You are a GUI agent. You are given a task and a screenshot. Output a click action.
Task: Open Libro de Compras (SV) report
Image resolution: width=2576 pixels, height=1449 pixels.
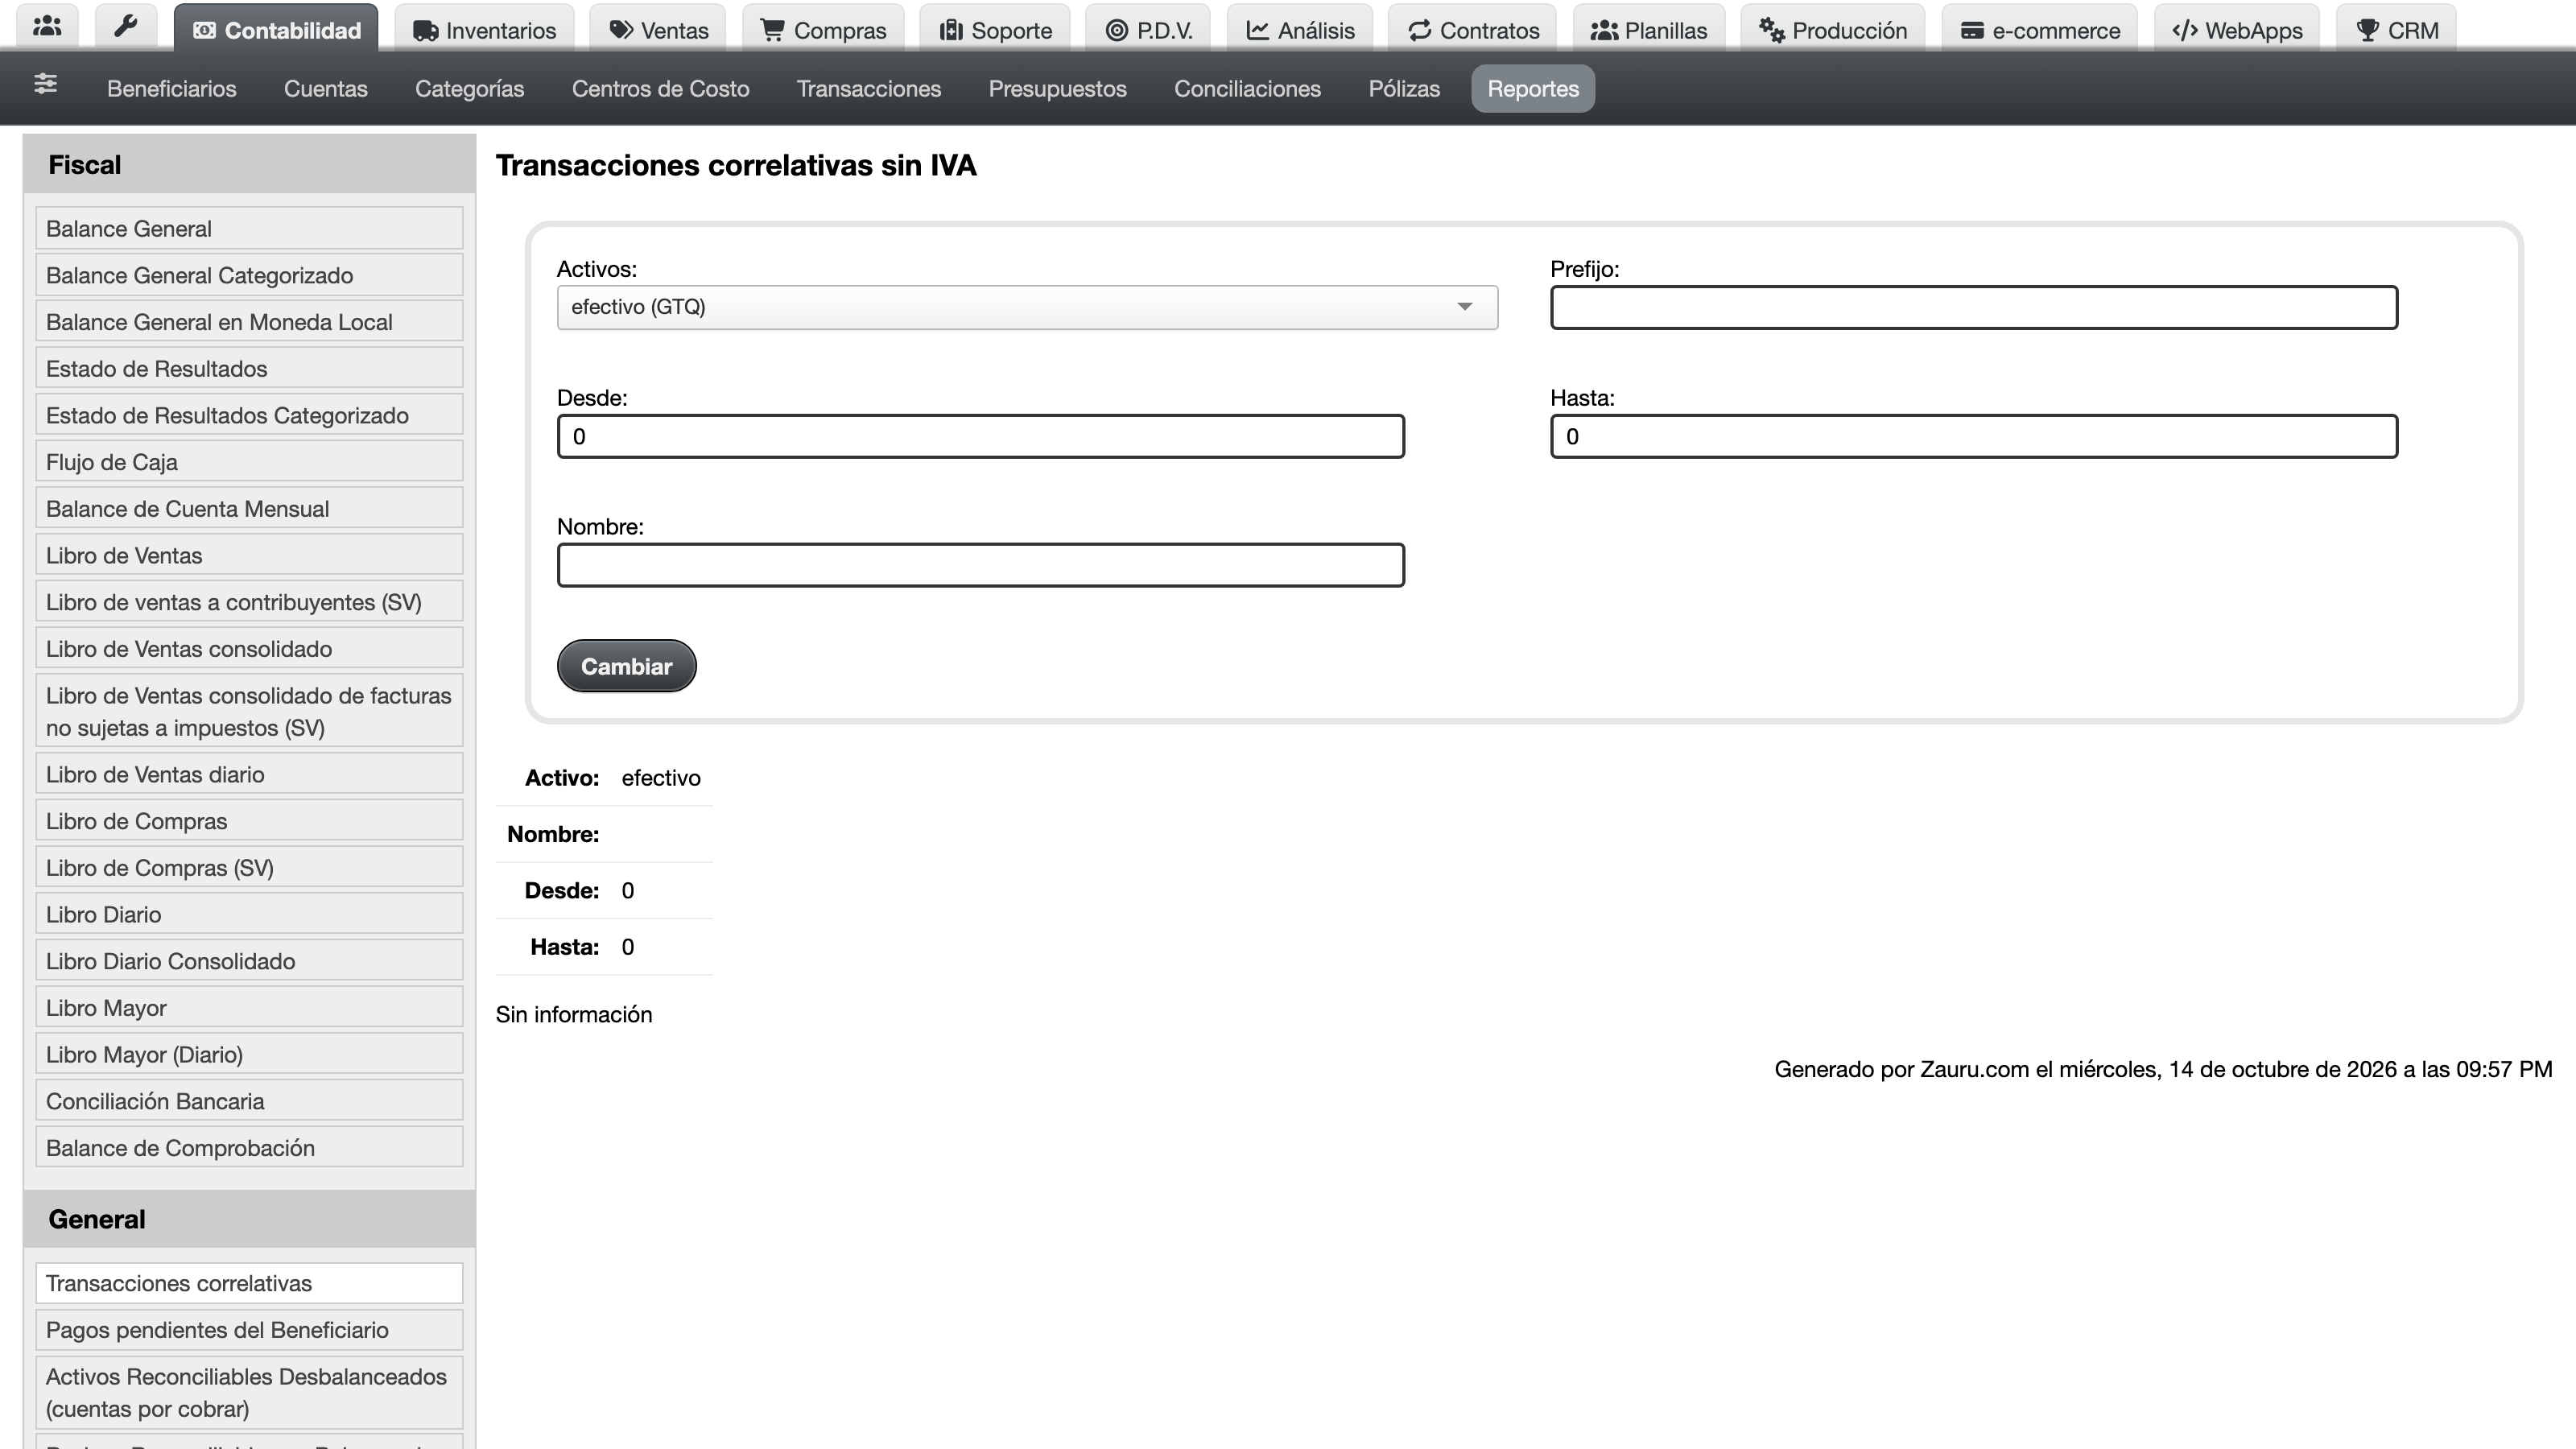click(249, 868)
